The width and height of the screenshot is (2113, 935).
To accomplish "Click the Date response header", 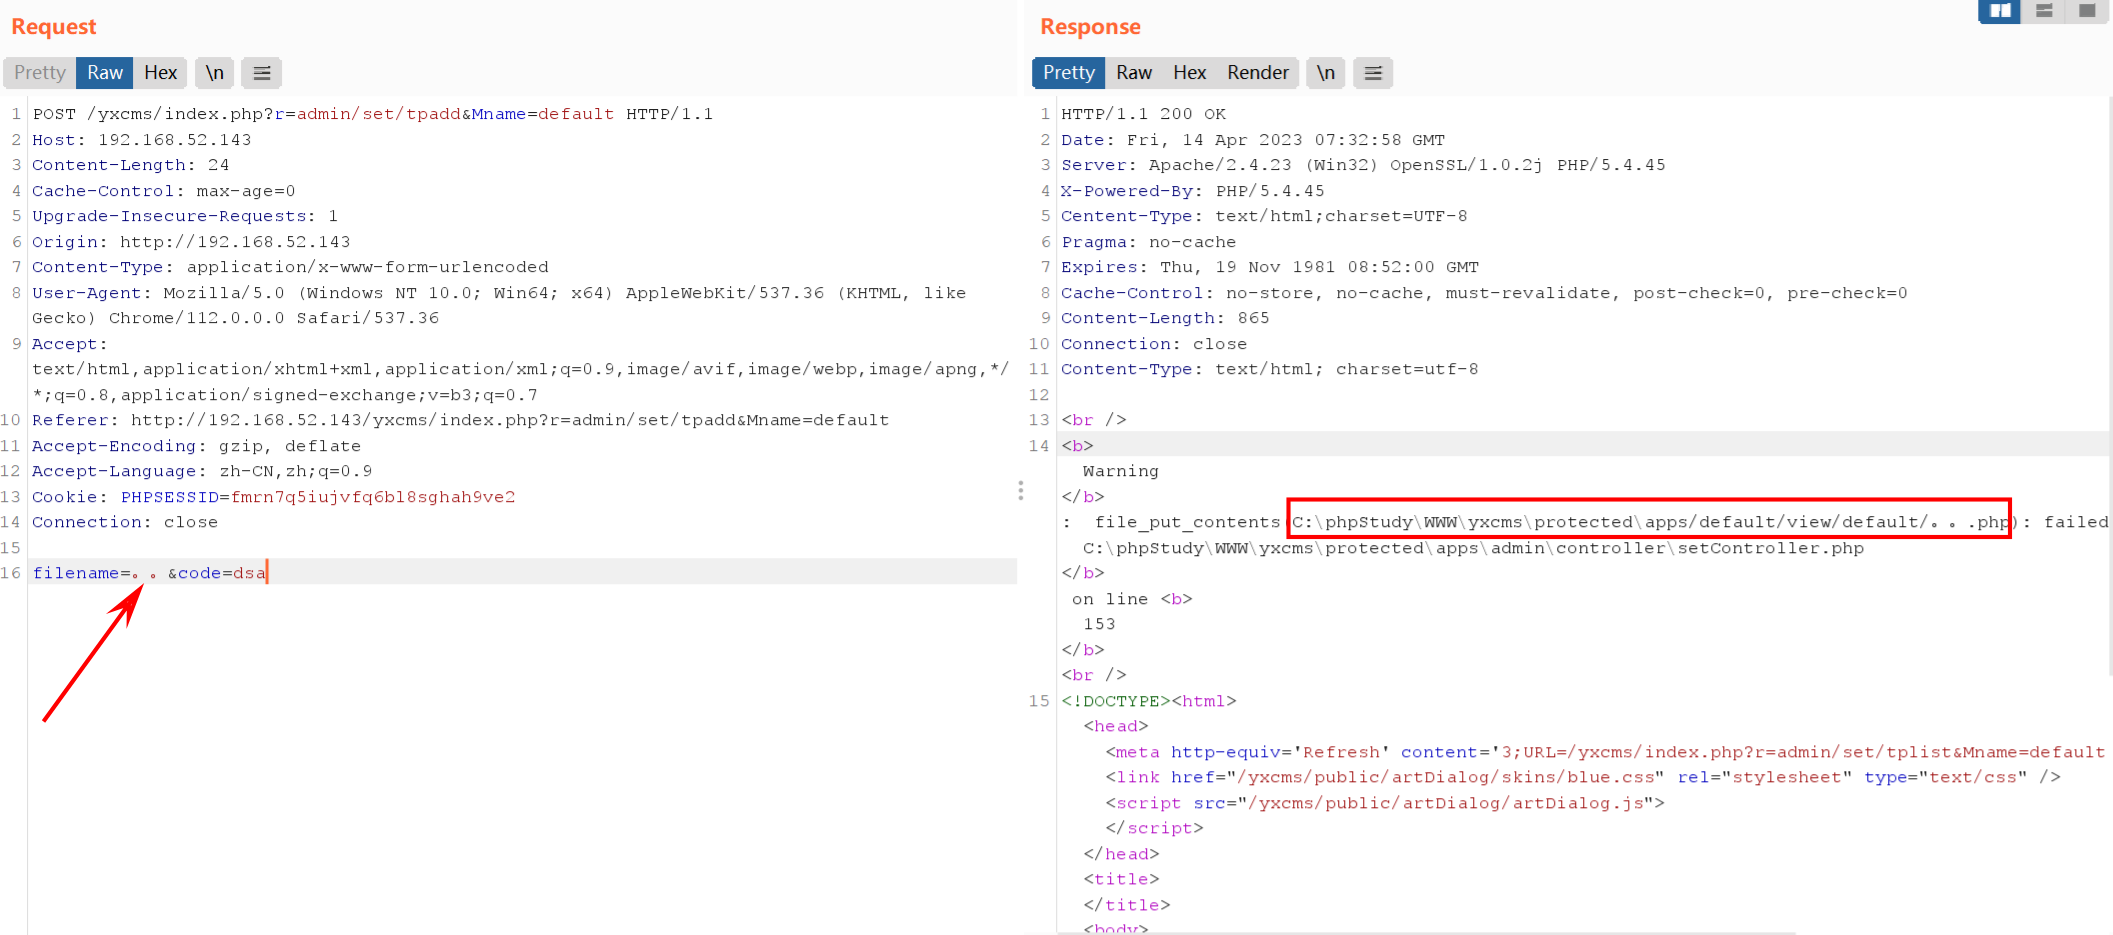I will 1253,140.
